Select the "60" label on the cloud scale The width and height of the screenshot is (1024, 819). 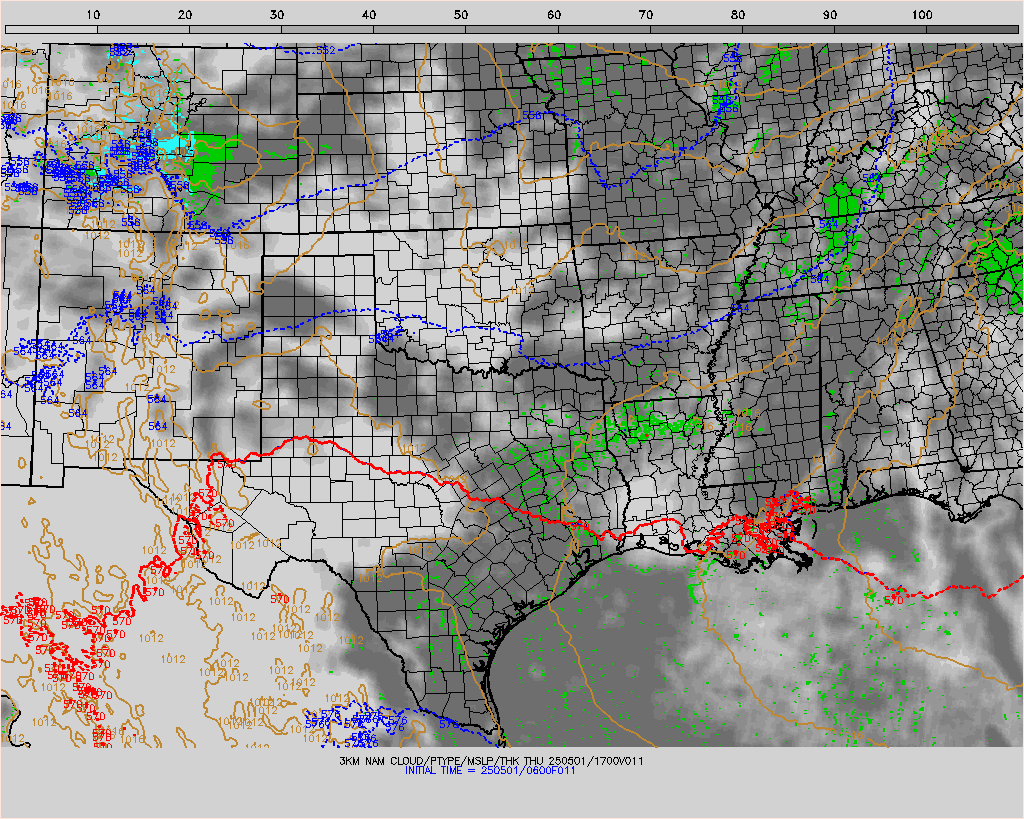click(x=554, y=14)
